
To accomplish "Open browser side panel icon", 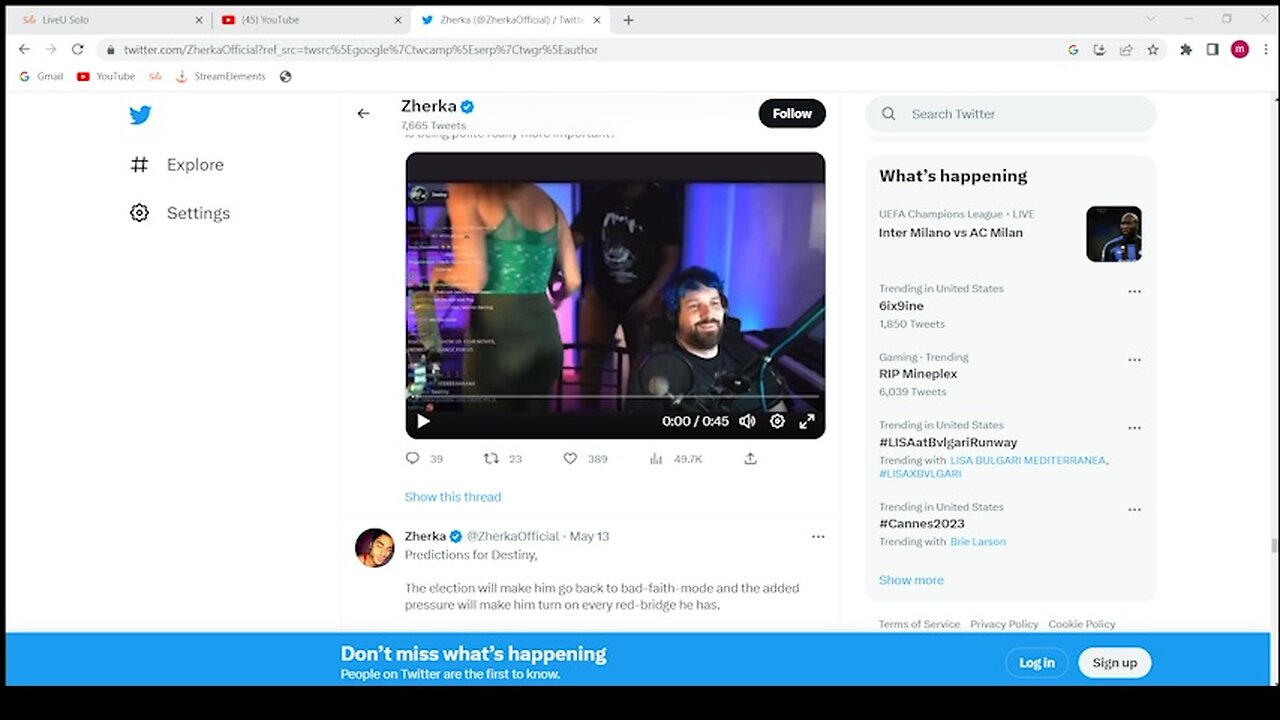I will [1212, 49].
